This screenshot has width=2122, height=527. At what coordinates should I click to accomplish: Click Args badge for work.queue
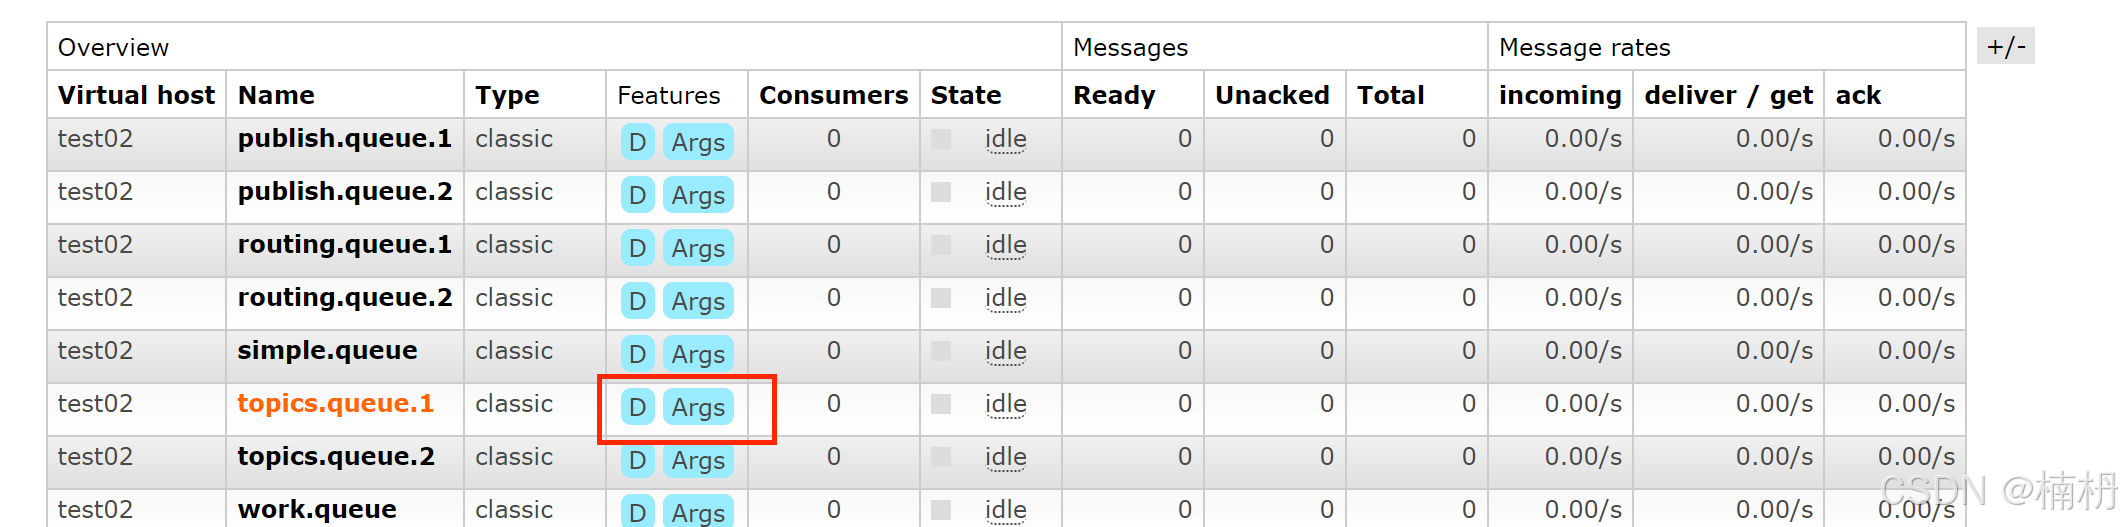pyautogui.click(x=698, y=512)
